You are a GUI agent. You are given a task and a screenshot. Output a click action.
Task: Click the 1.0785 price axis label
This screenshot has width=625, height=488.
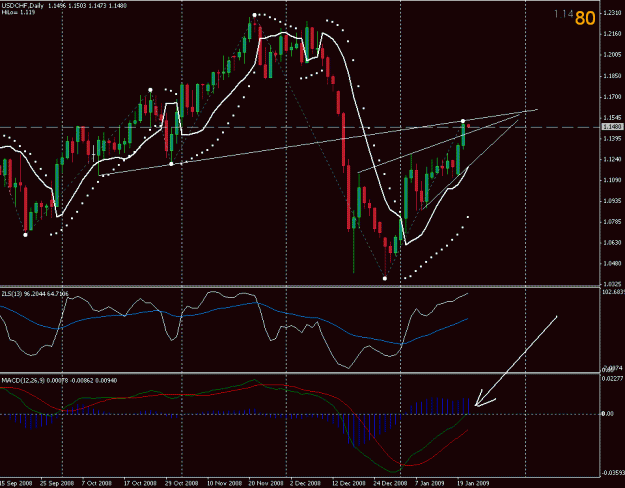coord(612,221)
